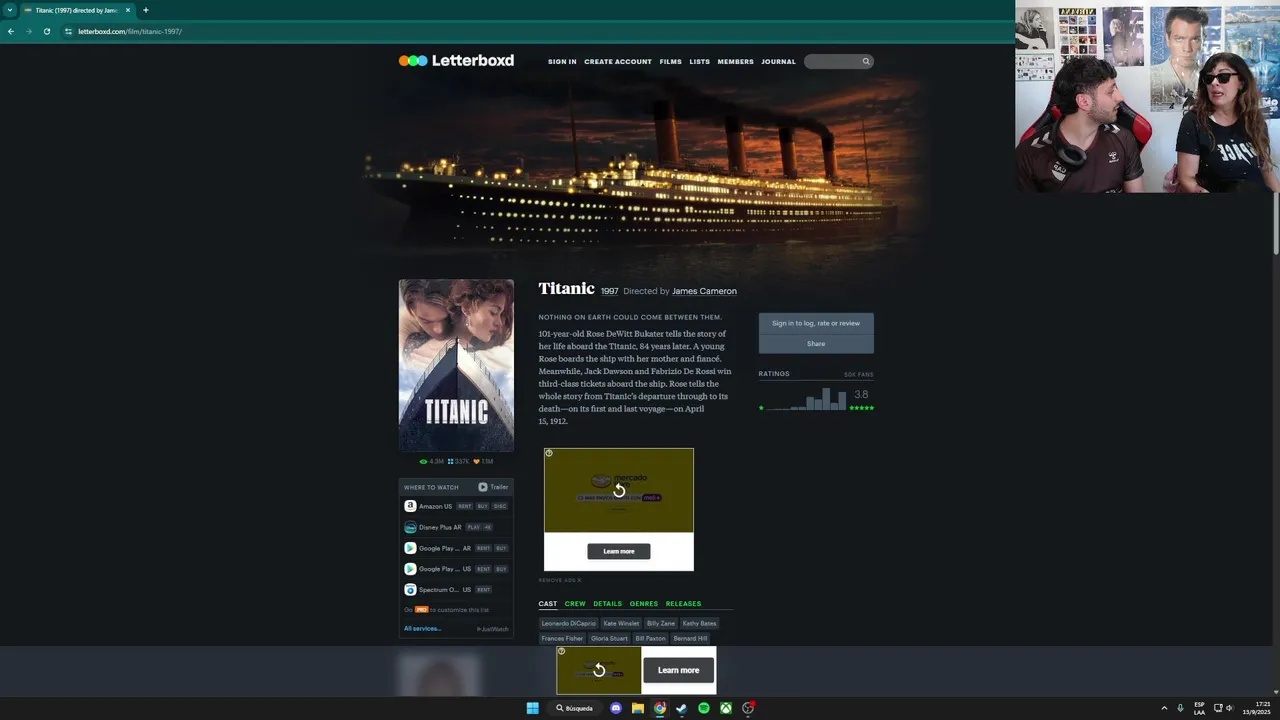The image size is (1280, 720).
Task: Open CREATE ACCOUNT in the header
Action: tap(618, 62)
